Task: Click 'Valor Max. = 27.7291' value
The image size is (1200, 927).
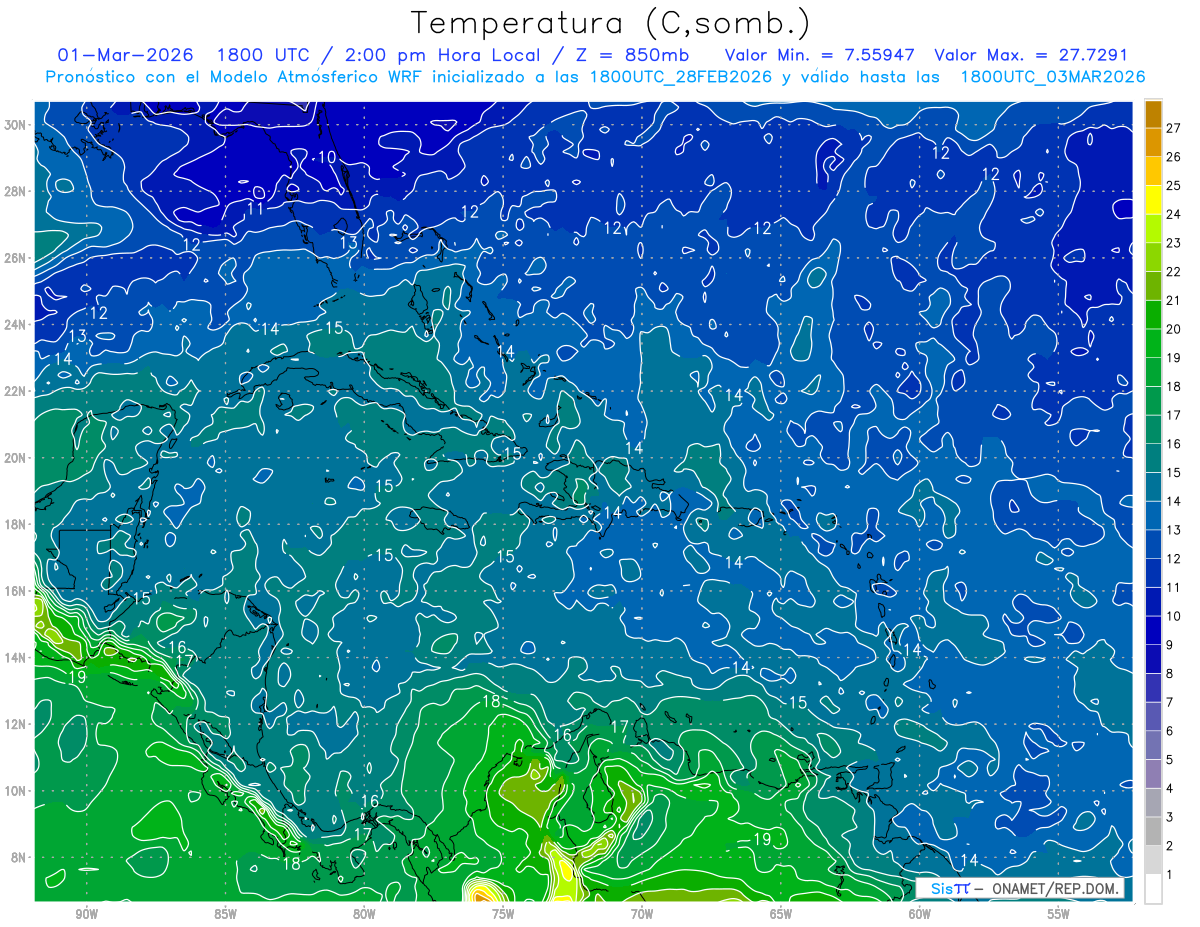Action: [x=1030, y=55]
